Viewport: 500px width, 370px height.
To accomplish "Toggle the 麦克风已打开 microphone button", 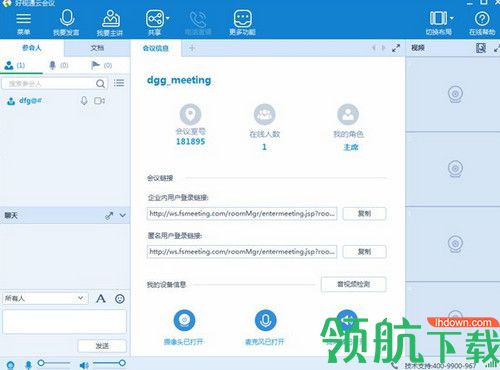I will [x=265, y=320].
